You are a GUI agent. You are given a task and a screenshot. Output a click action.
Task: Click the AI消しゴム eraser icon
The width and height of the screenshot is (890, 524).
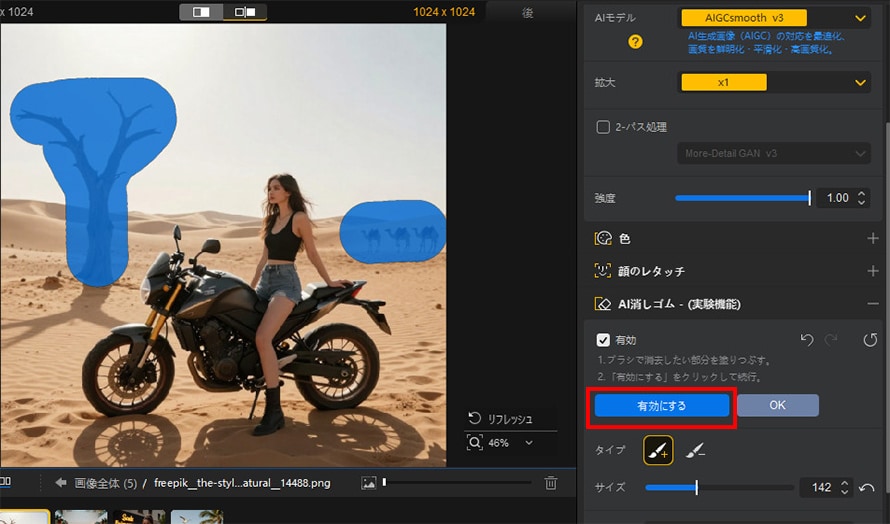pyautogui.click(x=603, y=304)
